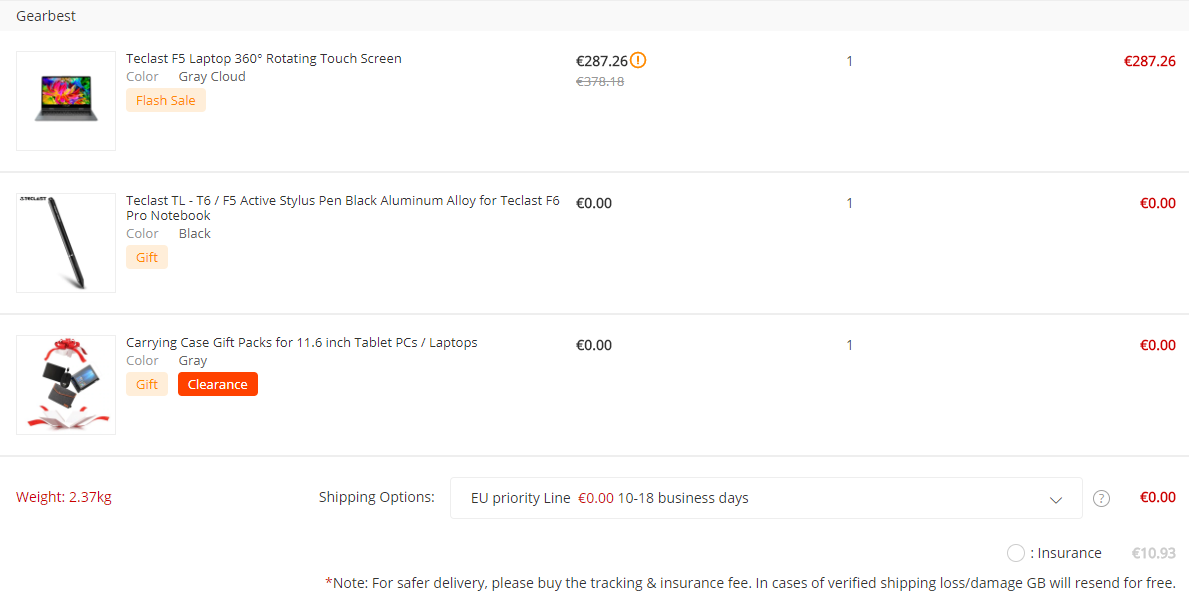Click the stylus pen product thumbnail
The height and width of the screenshot is (606, 1189).
pos(66,243)
